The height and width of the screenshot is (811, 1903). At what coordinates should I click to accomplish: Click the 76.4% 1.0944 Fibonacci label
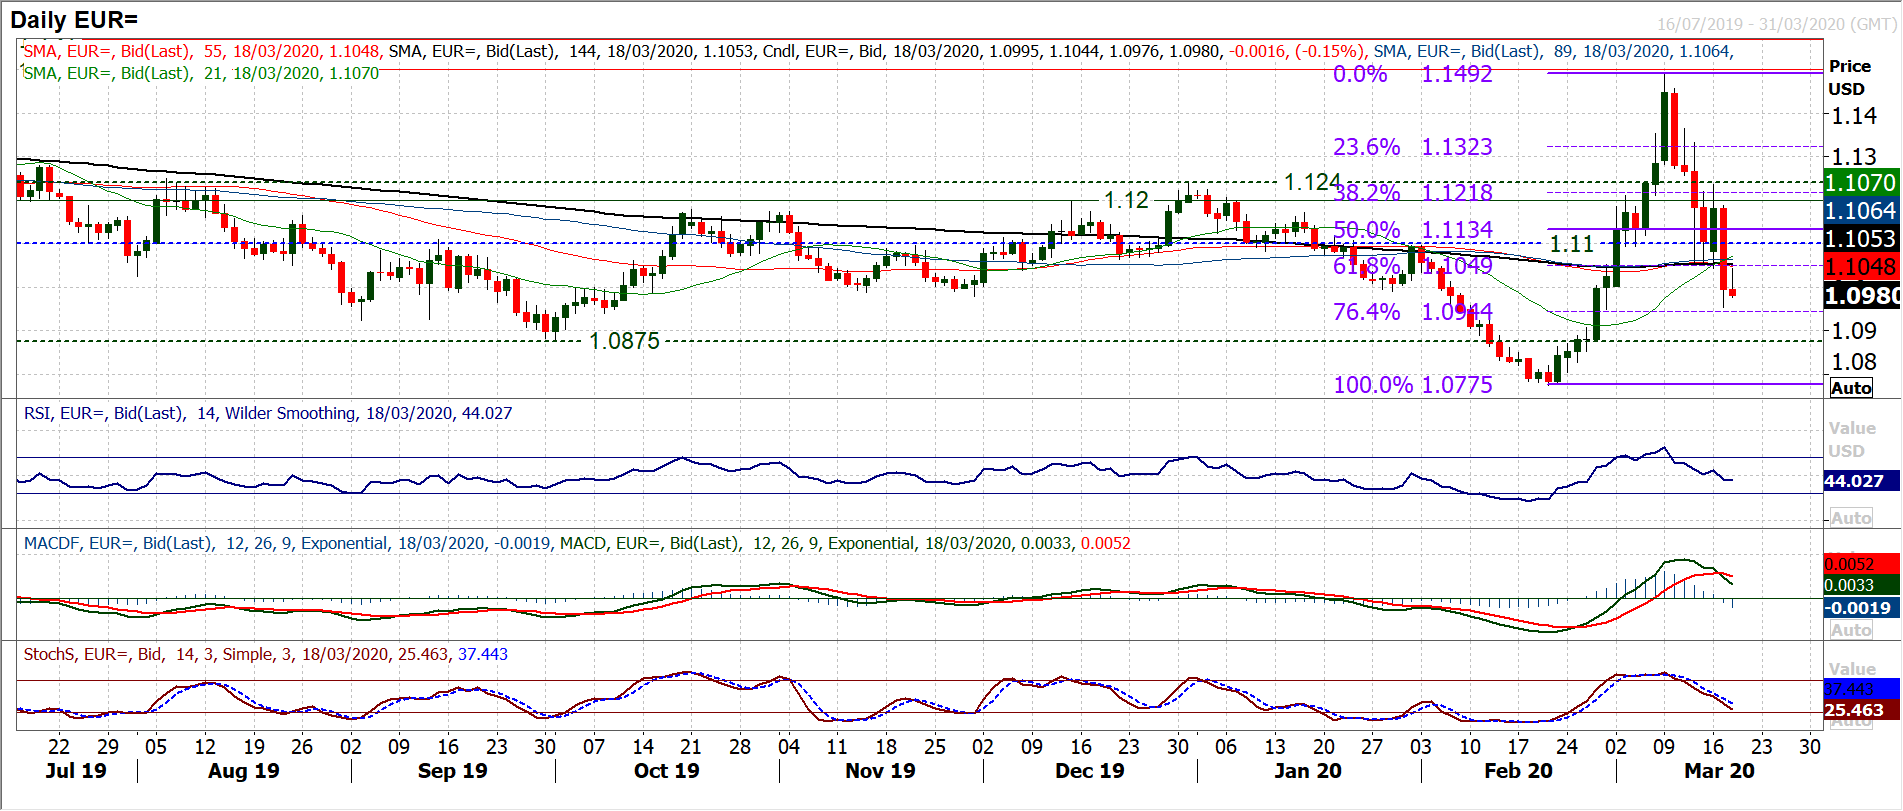[x=1412, y=312]
